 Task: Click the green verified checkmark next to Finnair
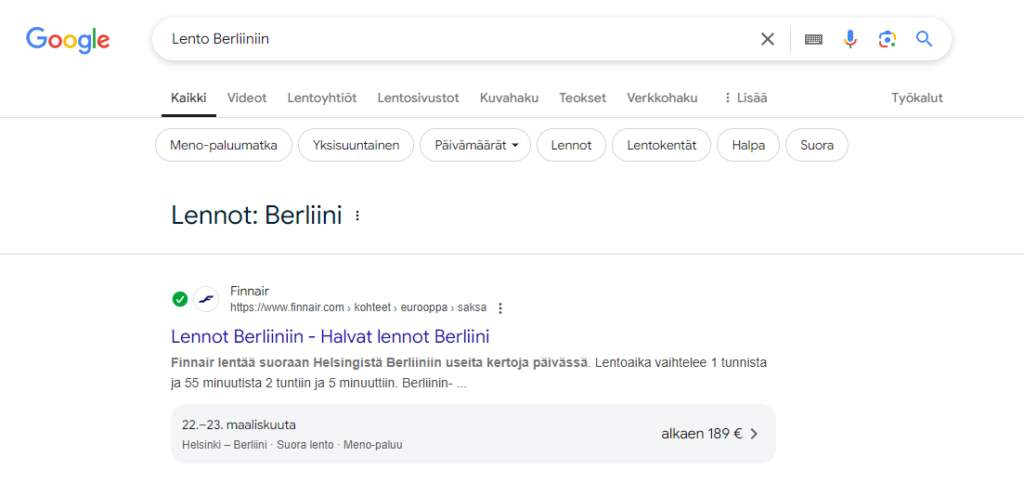[180, 299]
